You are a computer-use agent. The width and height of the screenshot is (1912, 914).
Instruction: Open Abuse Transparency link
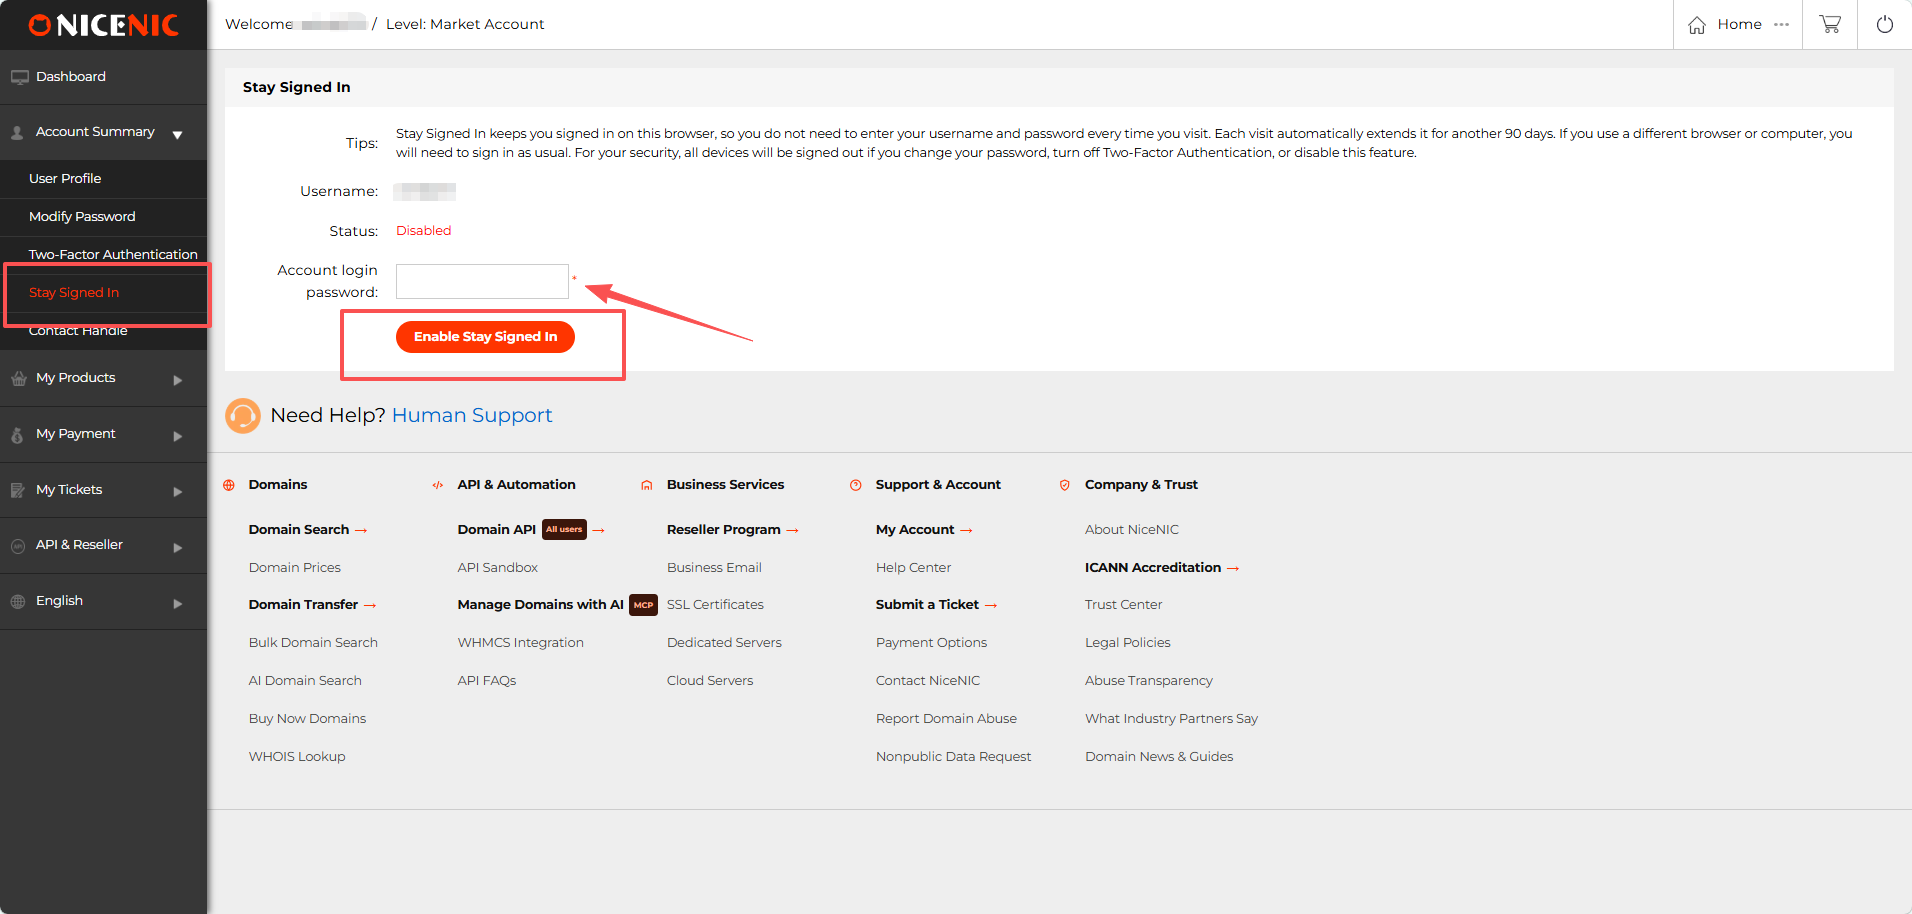click(1148, 681)
